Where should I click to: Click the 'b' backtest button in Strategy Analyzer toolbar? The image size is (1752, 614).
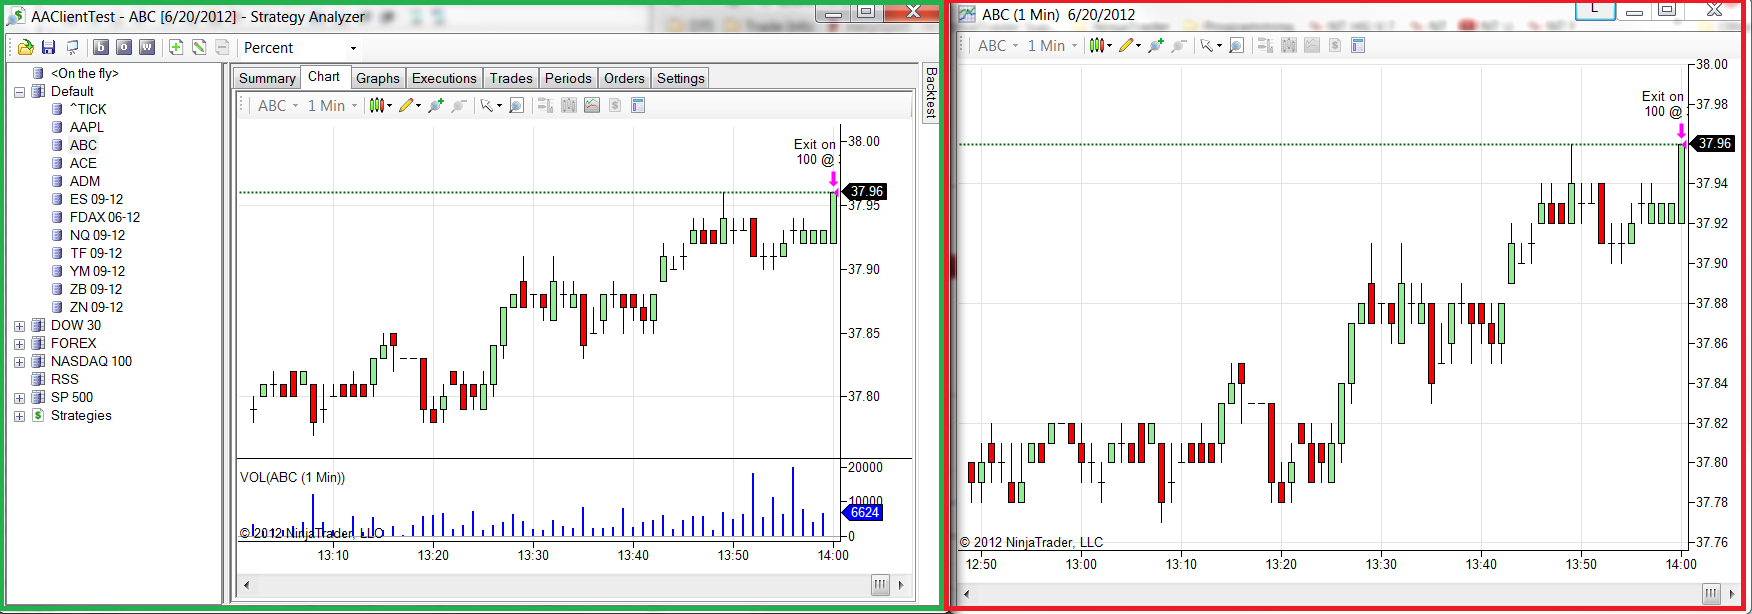[x=100, y=47]
